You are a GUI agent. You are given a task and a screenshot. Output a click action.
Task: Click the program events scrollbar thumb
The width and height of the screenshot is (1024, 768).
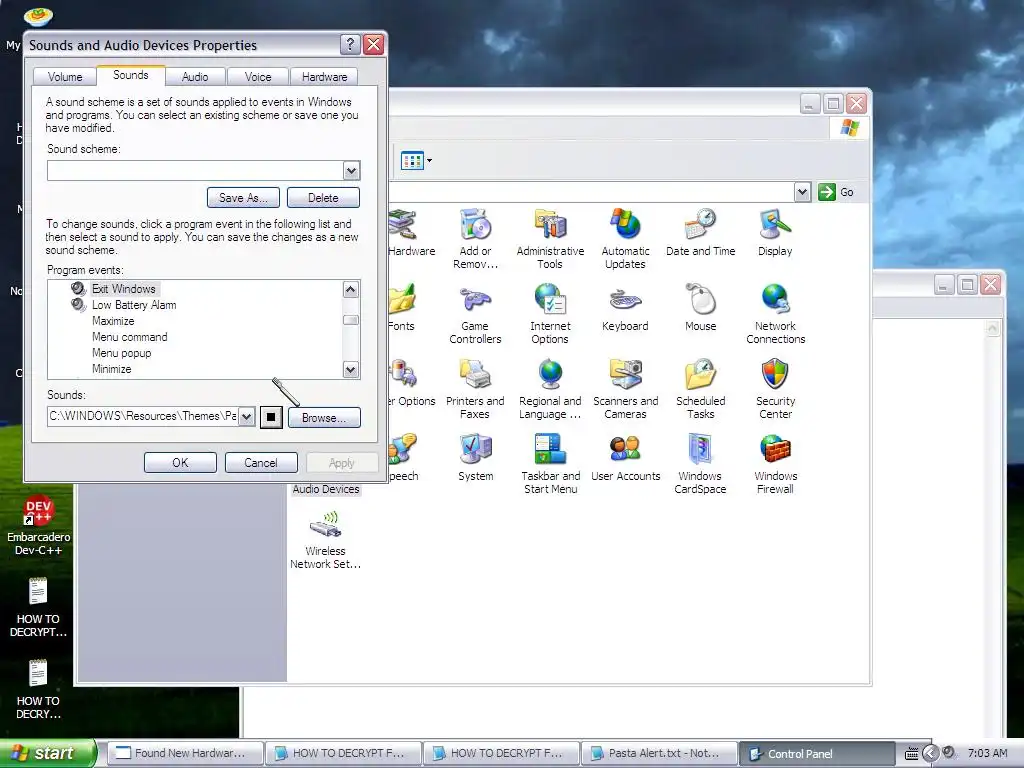tap(351, 320)
